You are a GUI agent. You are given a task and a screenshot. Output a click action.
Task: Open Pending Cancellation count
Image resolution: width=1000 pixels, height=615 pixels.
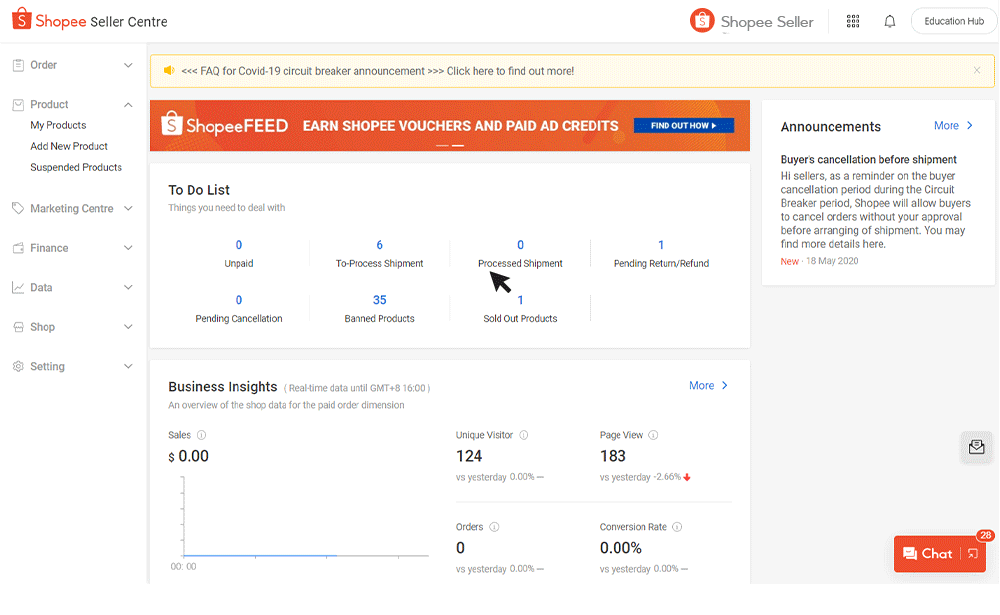[x=239, y=300]
